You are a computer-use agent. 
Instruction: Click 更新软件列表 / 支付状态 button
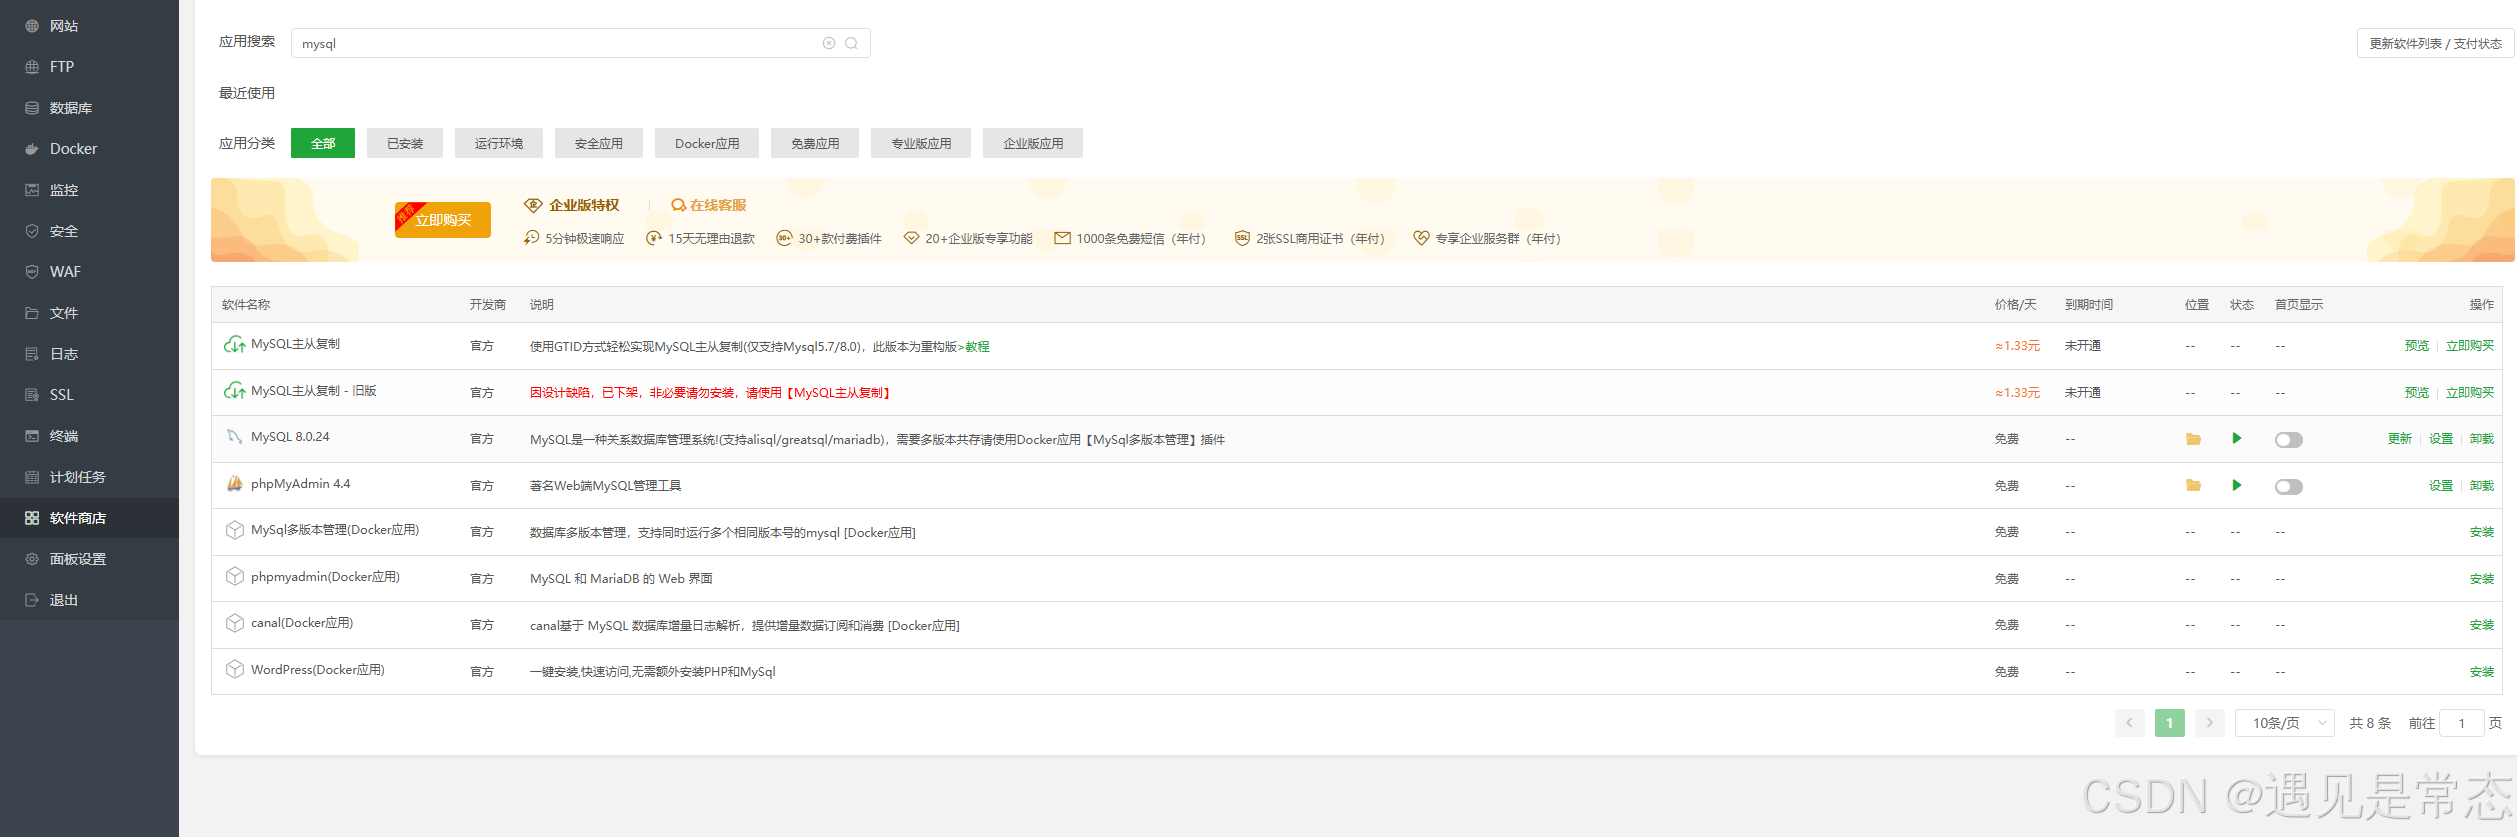point(2435,44)
